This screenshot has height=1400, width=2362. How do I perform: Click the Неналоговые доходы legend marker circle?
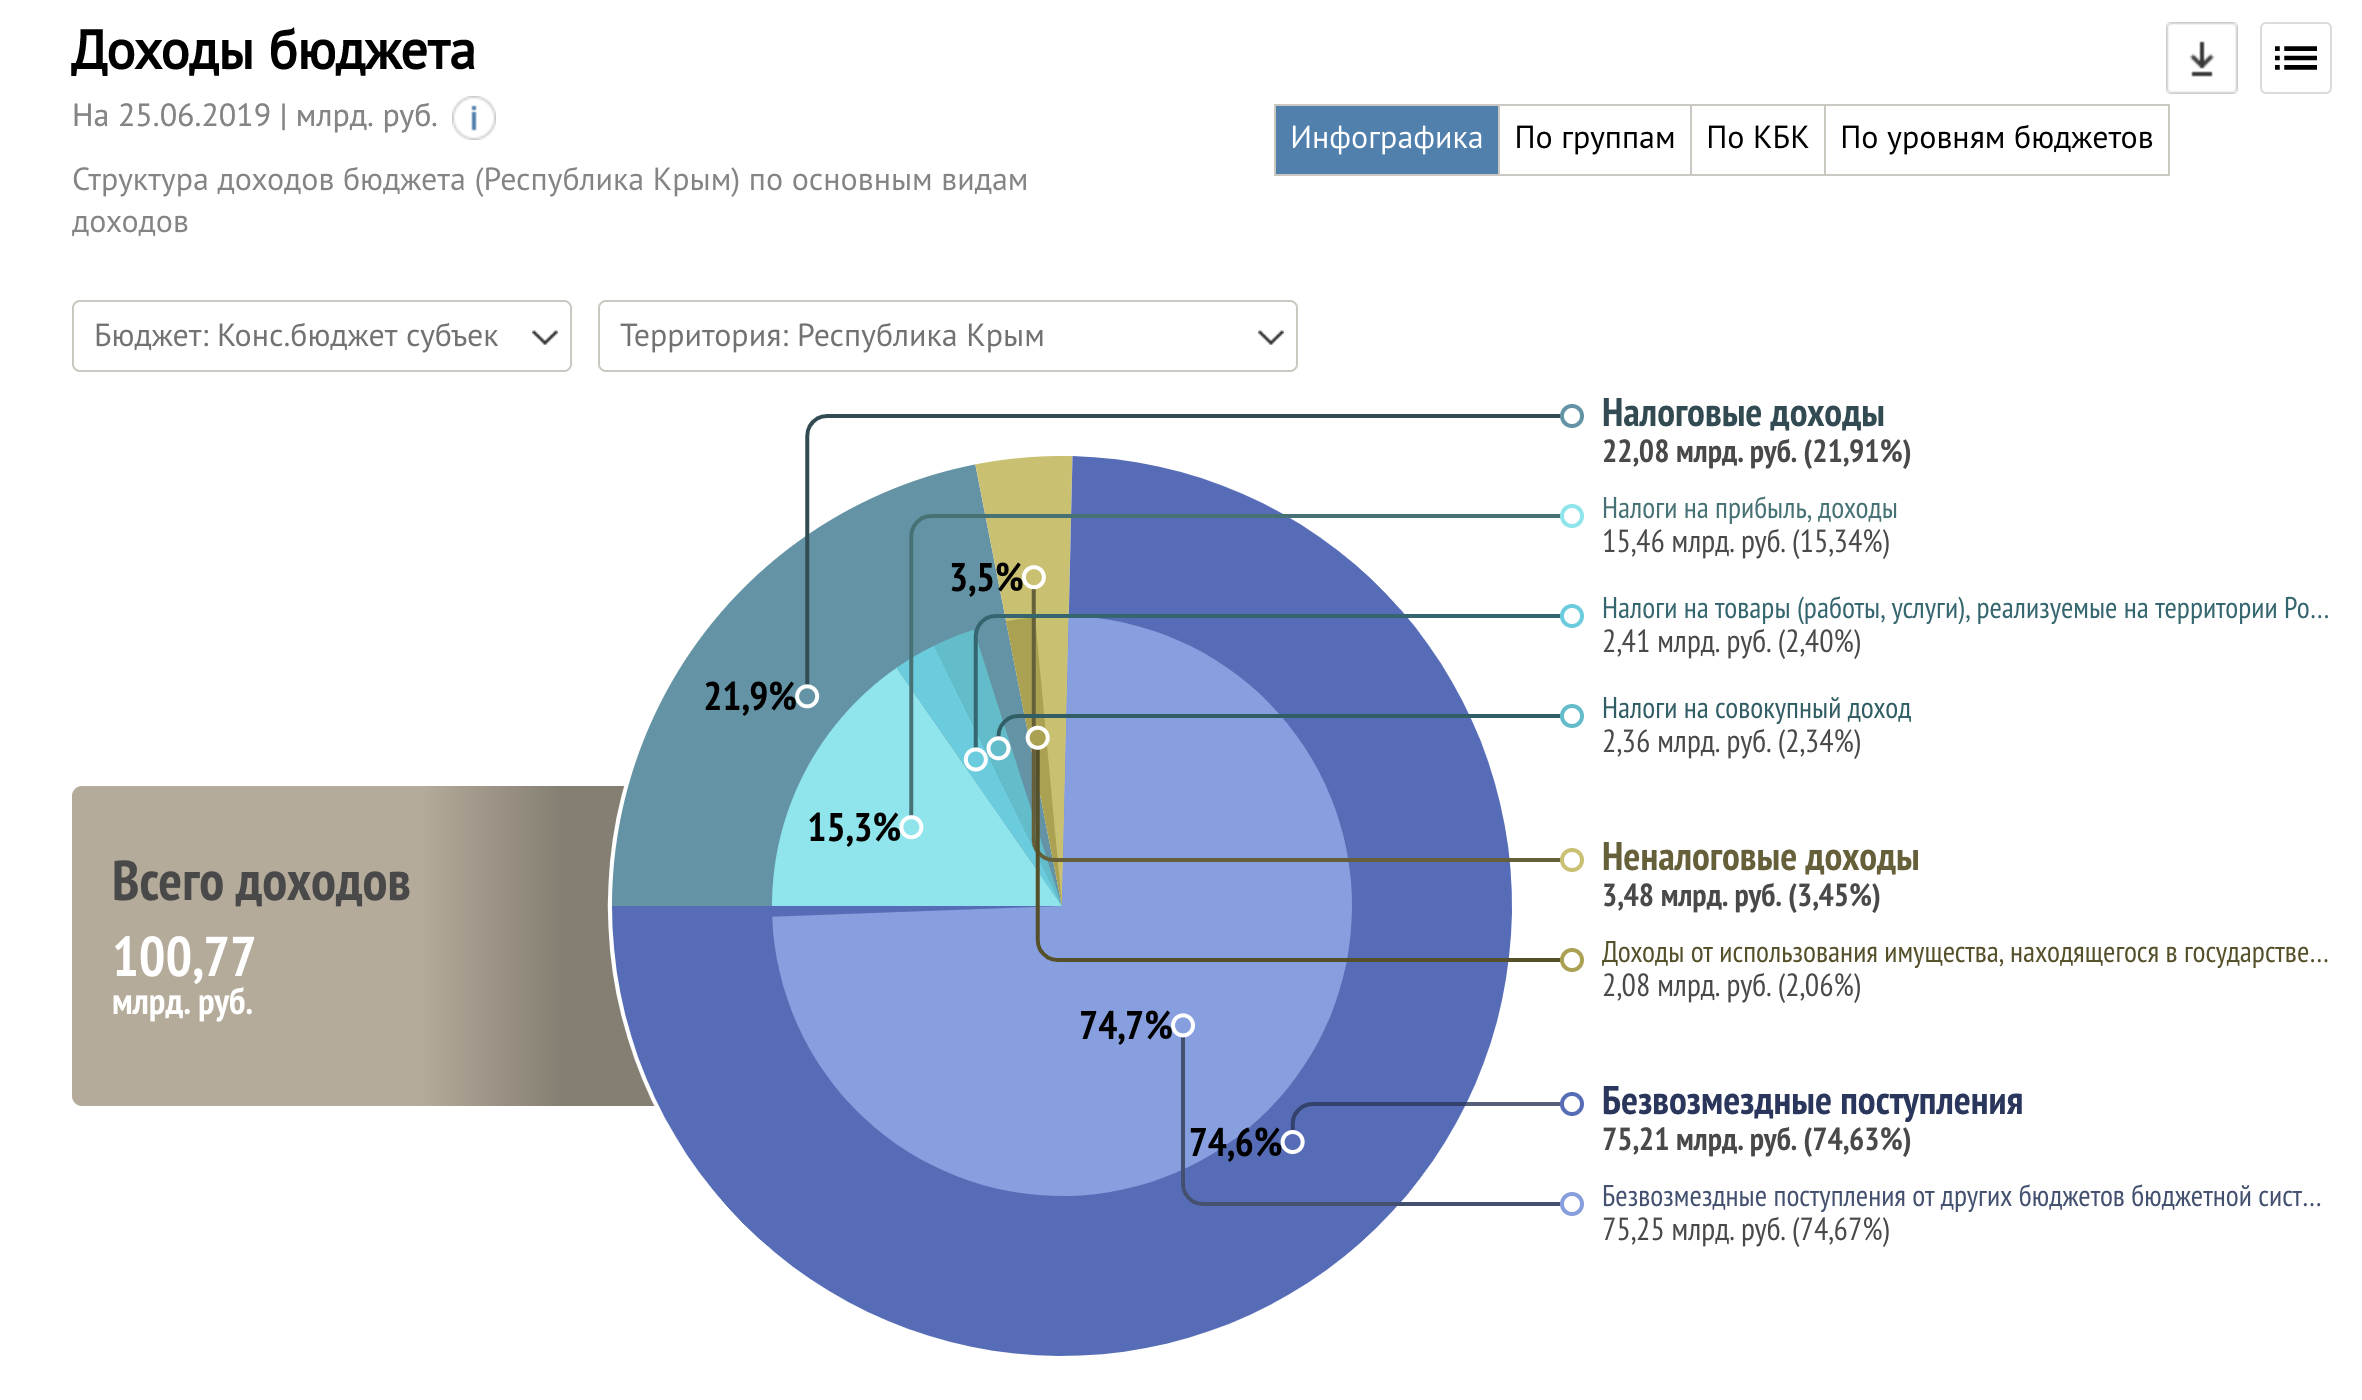pyautogui.click(x=1571, y=860)
